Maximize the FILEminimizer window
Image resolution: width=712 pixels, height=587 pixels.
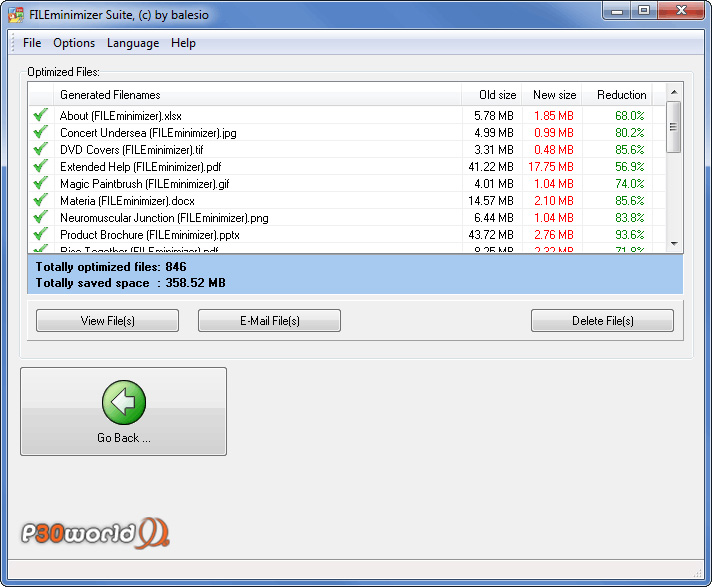(x=643, y=11)
